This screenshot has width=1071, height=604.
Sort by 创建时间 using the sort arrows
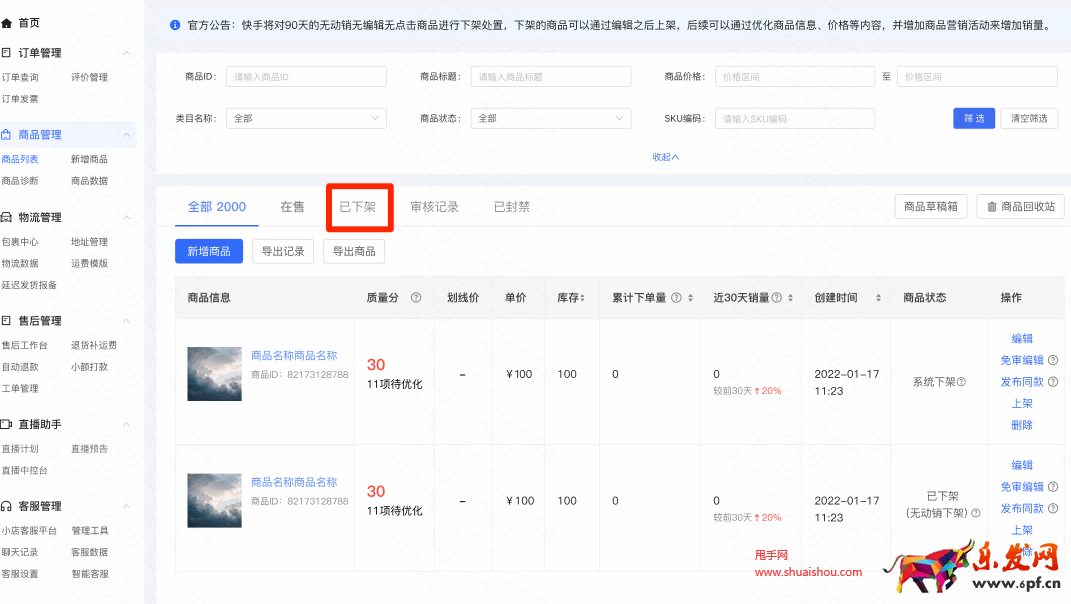[879, 298]
